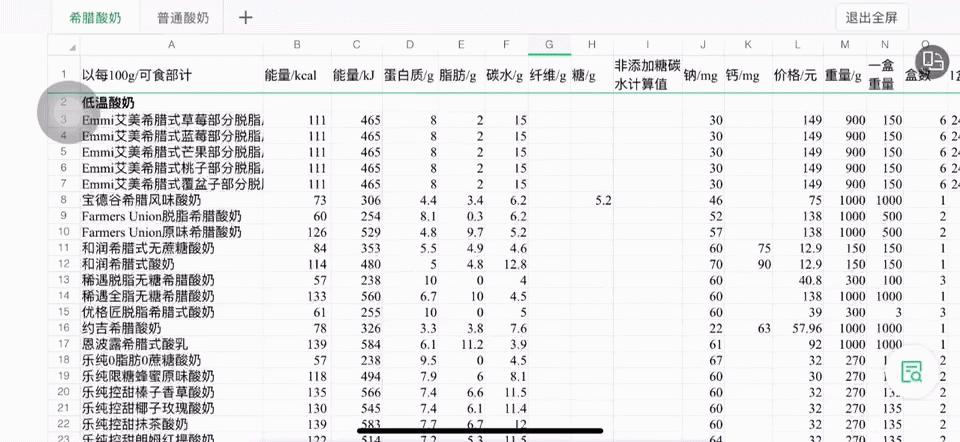Click the 纤维/g header cell
Image resolution: width=960 pixels, height=442 pixels.
pyautogui.click(x=549, y=75)
